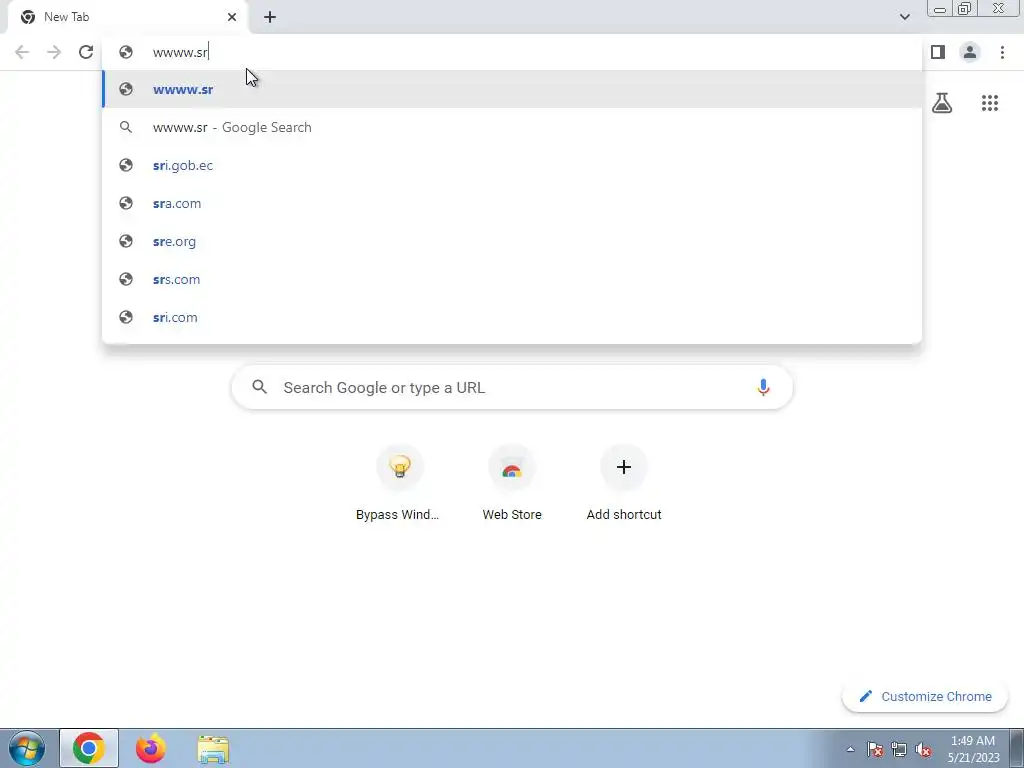Click the Reload page icon
Image resolution: width=1024 pixels, height=768 pixels.
[86, 52]
